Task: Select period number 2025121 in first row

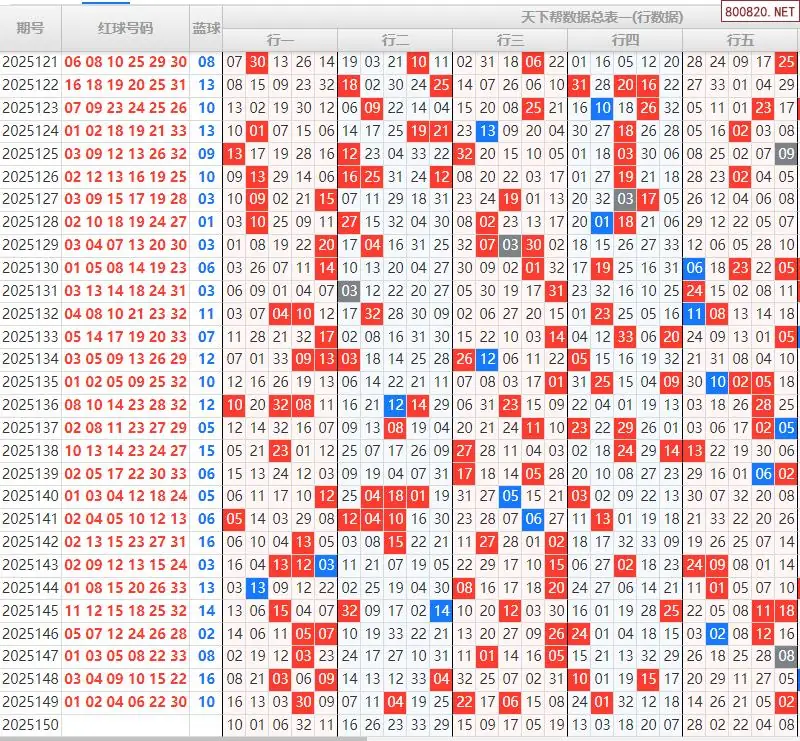Action: pyautogui.click(x=30, y=62)
